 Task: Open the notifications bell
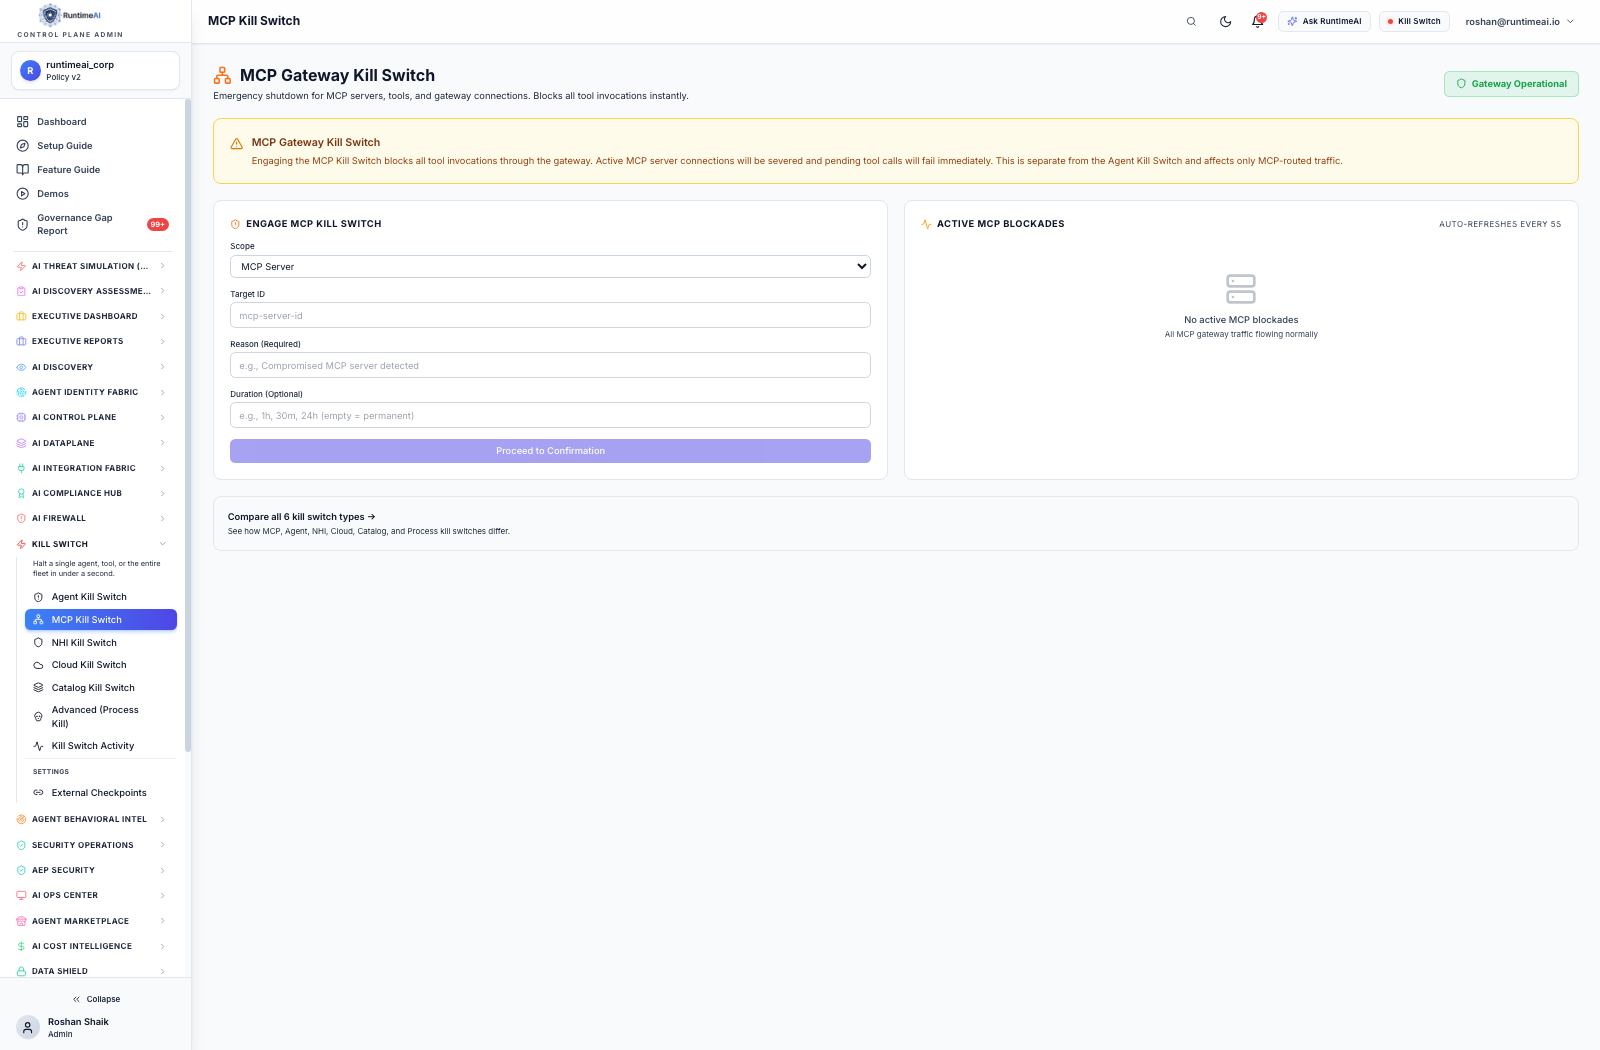[x=1258, y=21]
